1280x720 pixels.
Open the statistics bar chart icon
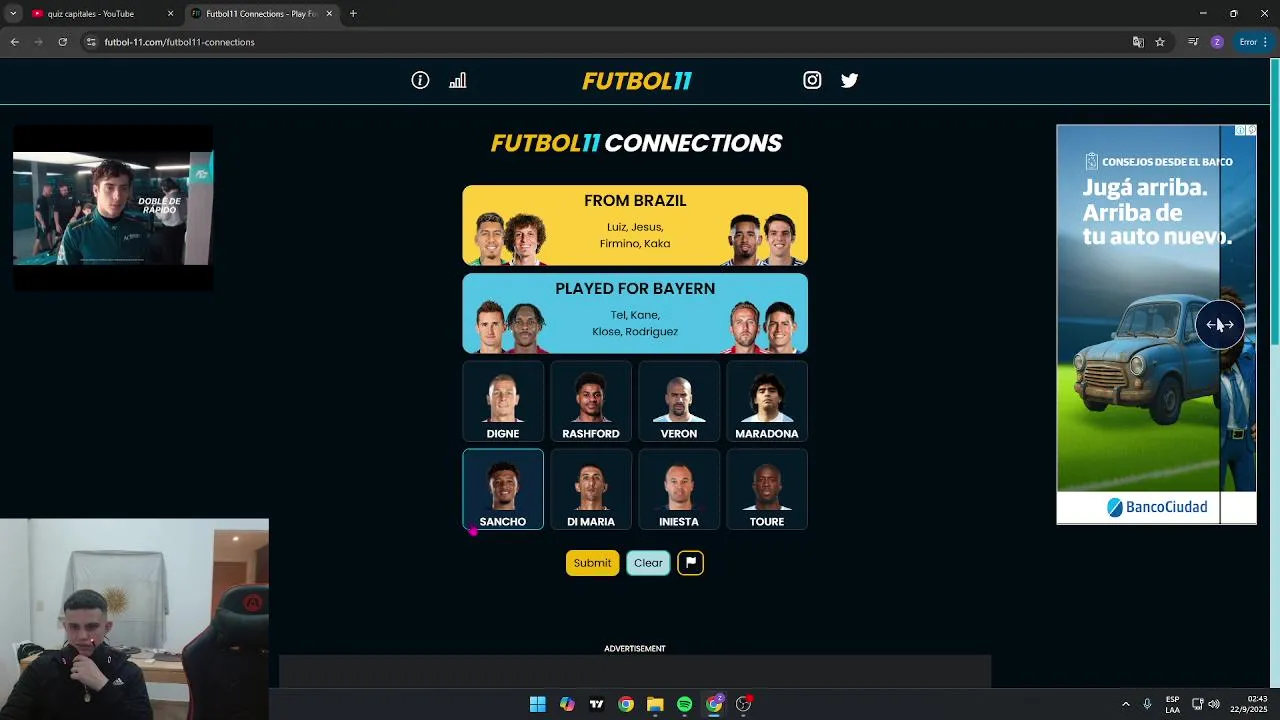458,81
